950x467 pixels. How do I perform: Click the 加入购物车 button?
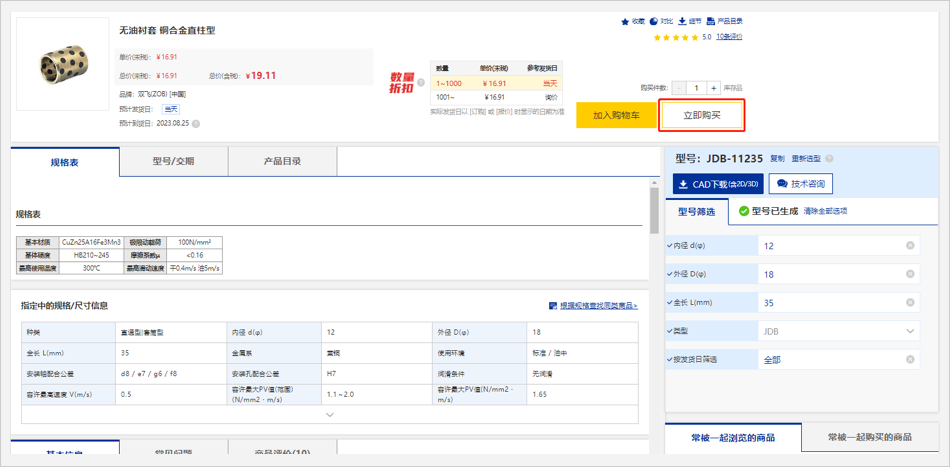pos(616,115)
